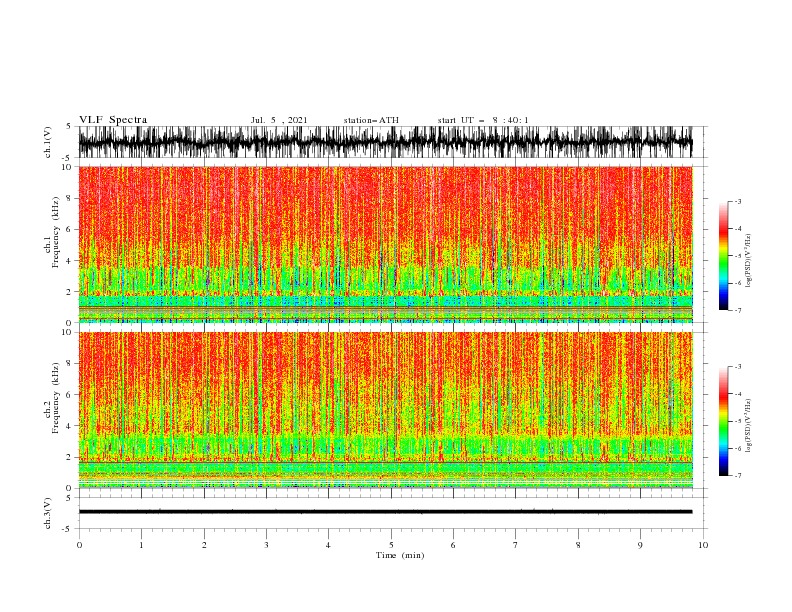Screen dimensions: 792x612
Task: Click the "-5" label on ch.2 colorbar
Action: [x=737, y=421]
